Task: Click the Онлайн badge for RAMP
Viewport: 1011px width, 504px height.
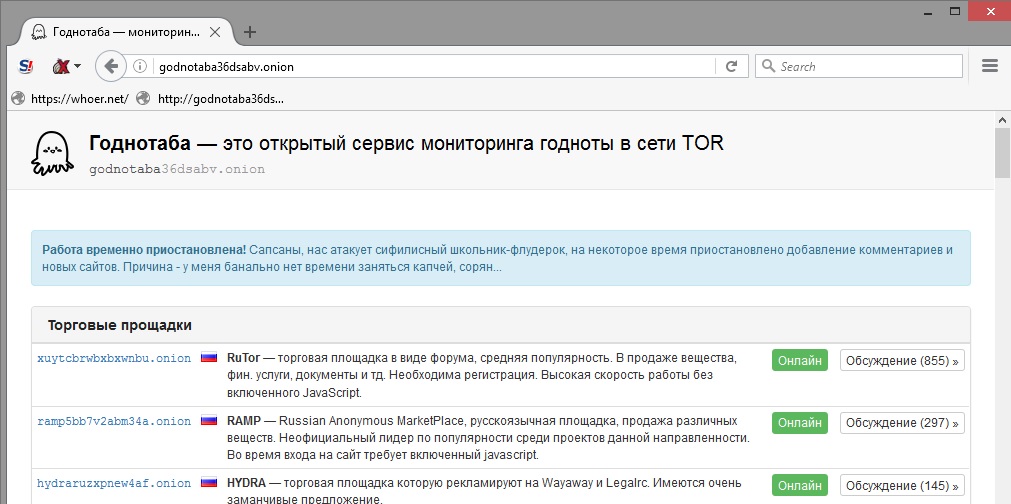Action: pos(800,423)
